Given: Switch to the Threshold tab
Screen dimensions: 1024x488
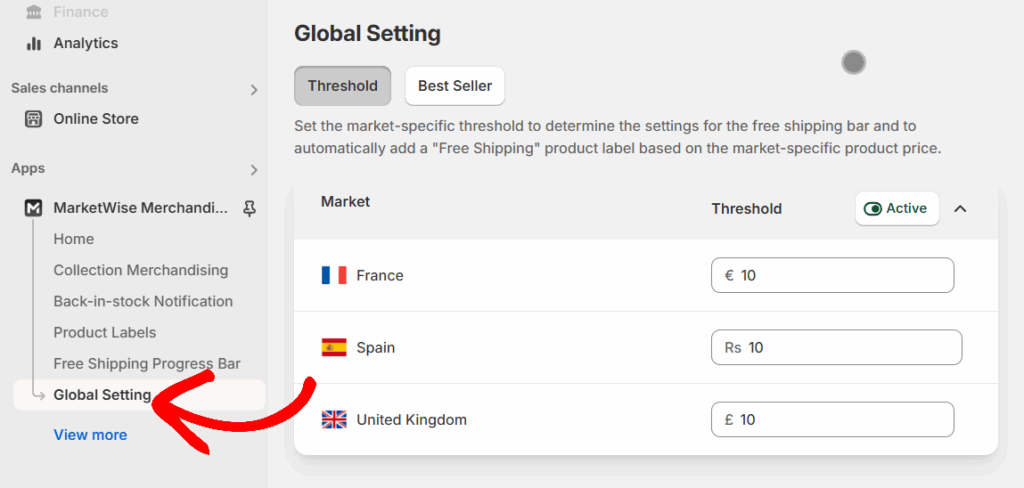Looking at the screenshot, I should point(342,86).
